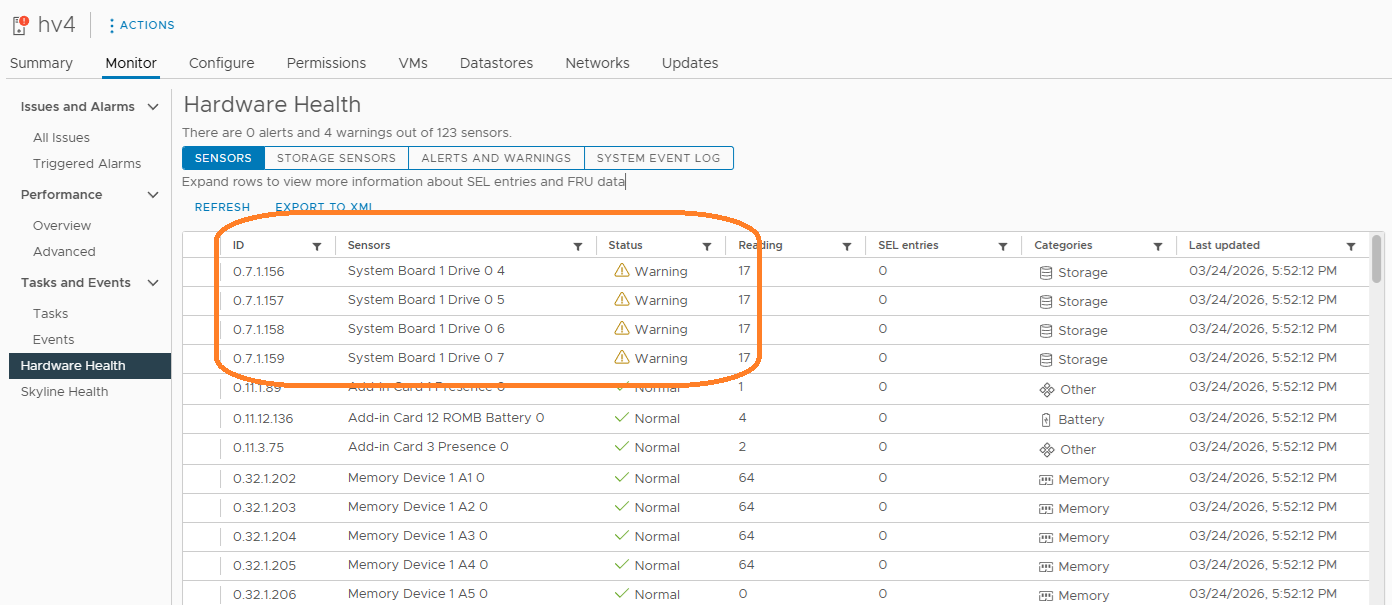Click the vertical scrollbar of sensor table

[x=1377, y=259]
